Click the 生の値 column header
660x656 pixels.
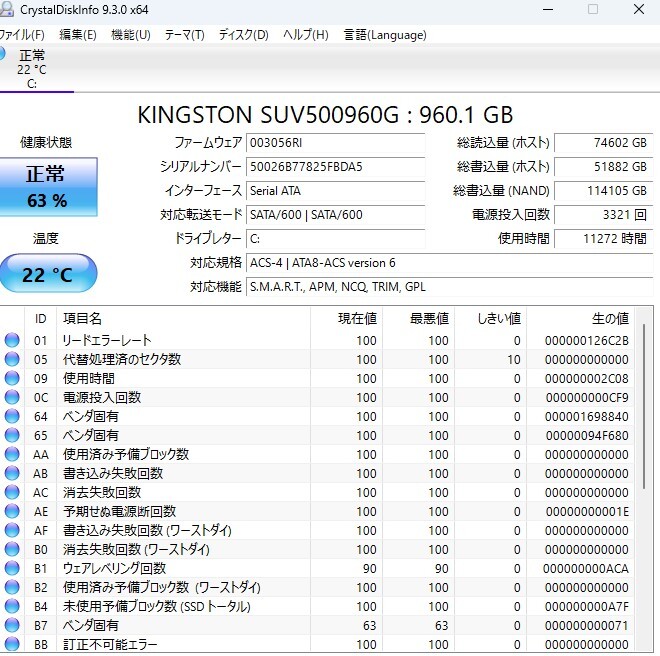pos(580,318)
